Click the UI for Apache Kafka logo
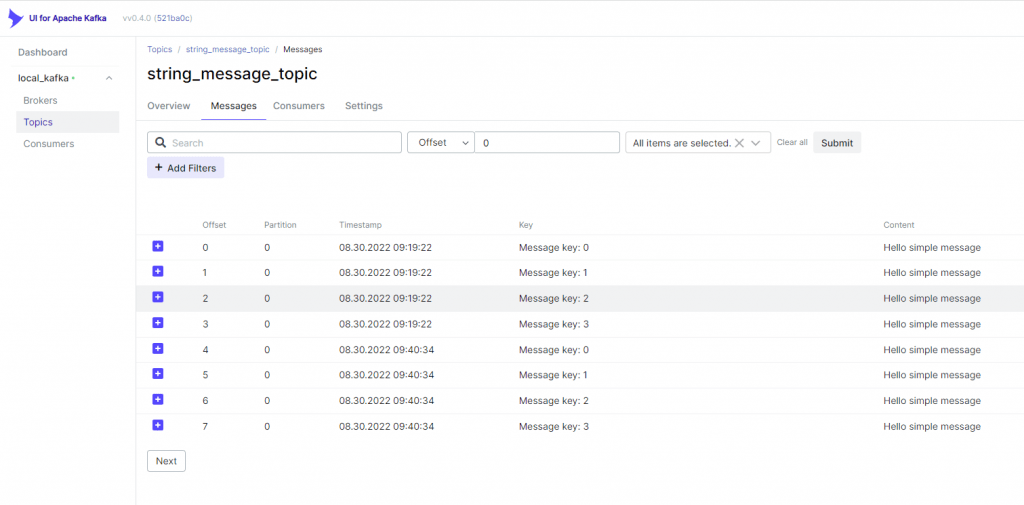Image resolution: width=1024 pixels, height=505 pixels. 16,18
